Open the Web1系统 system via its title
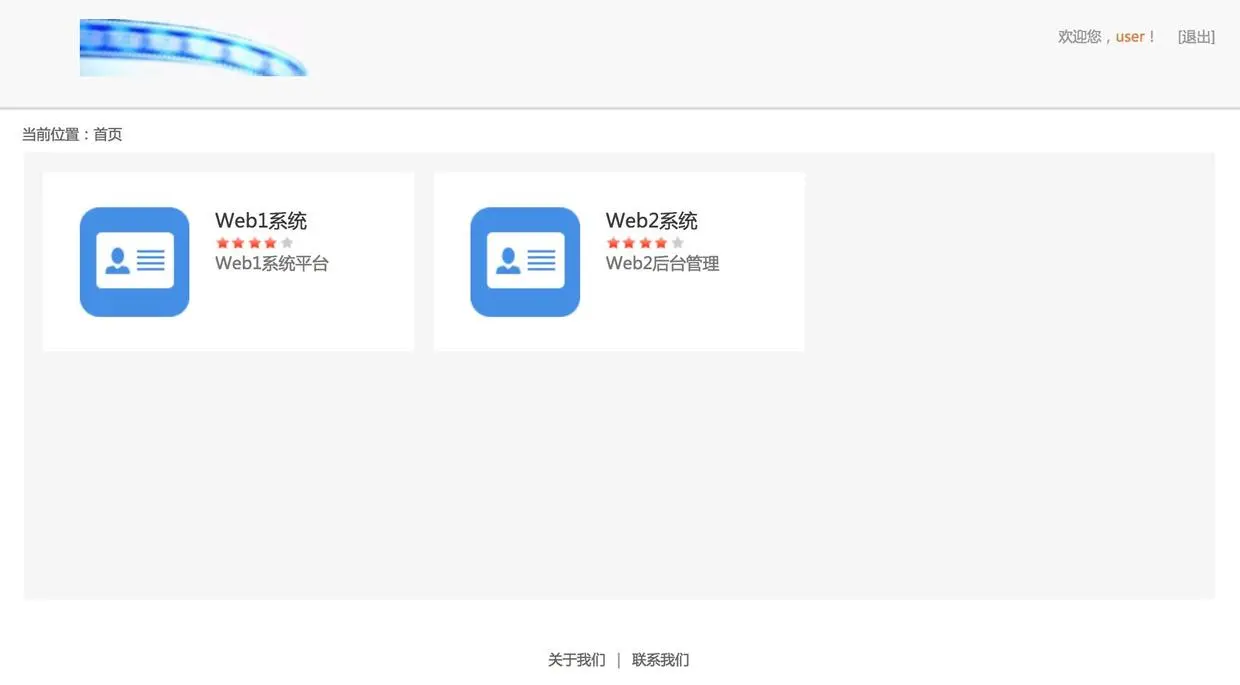 coord(260,220)
